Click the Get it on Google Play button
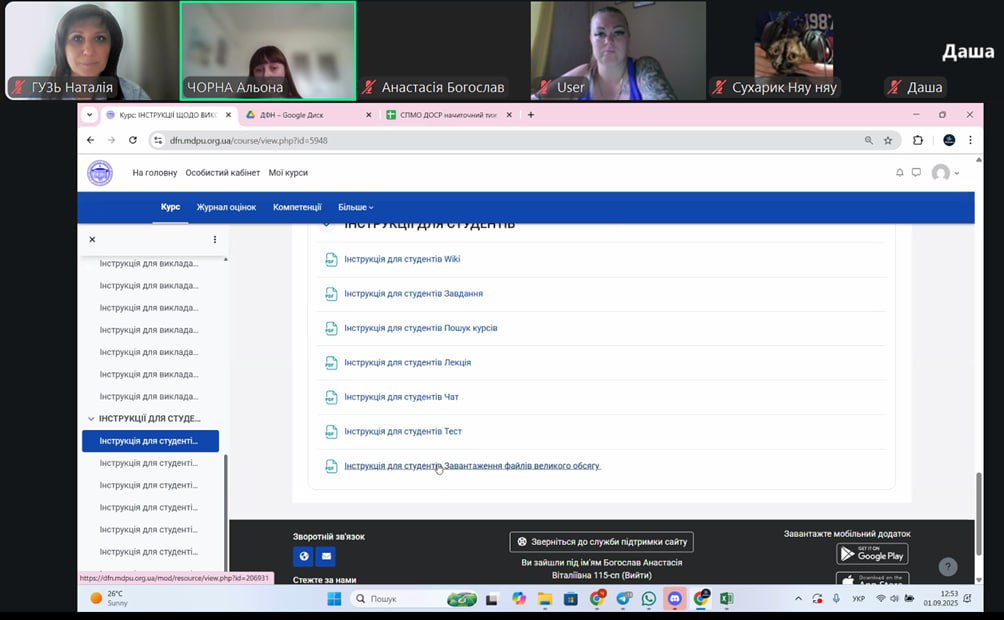The width and height of the screenshot is (1004, 620). coord(872,553)
